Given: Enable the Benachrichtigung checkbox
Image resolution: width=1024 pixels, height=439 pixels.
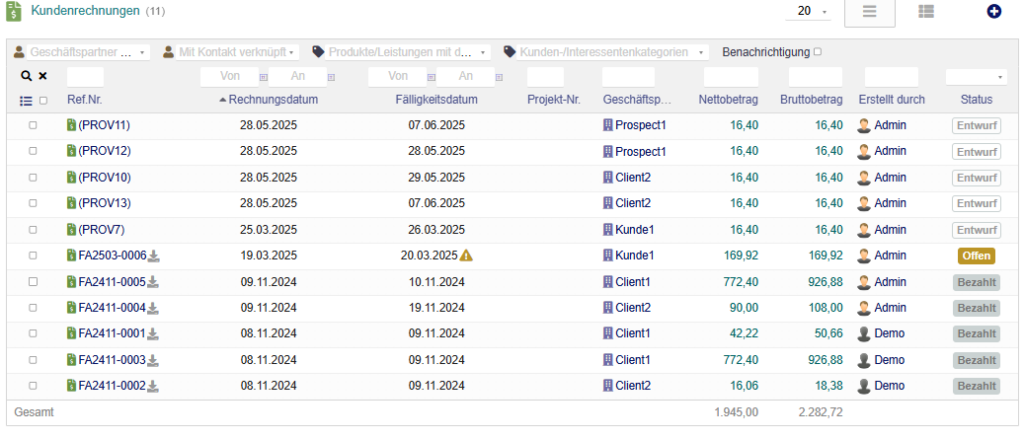Looking at the screenshot, I should click(818, 51).
